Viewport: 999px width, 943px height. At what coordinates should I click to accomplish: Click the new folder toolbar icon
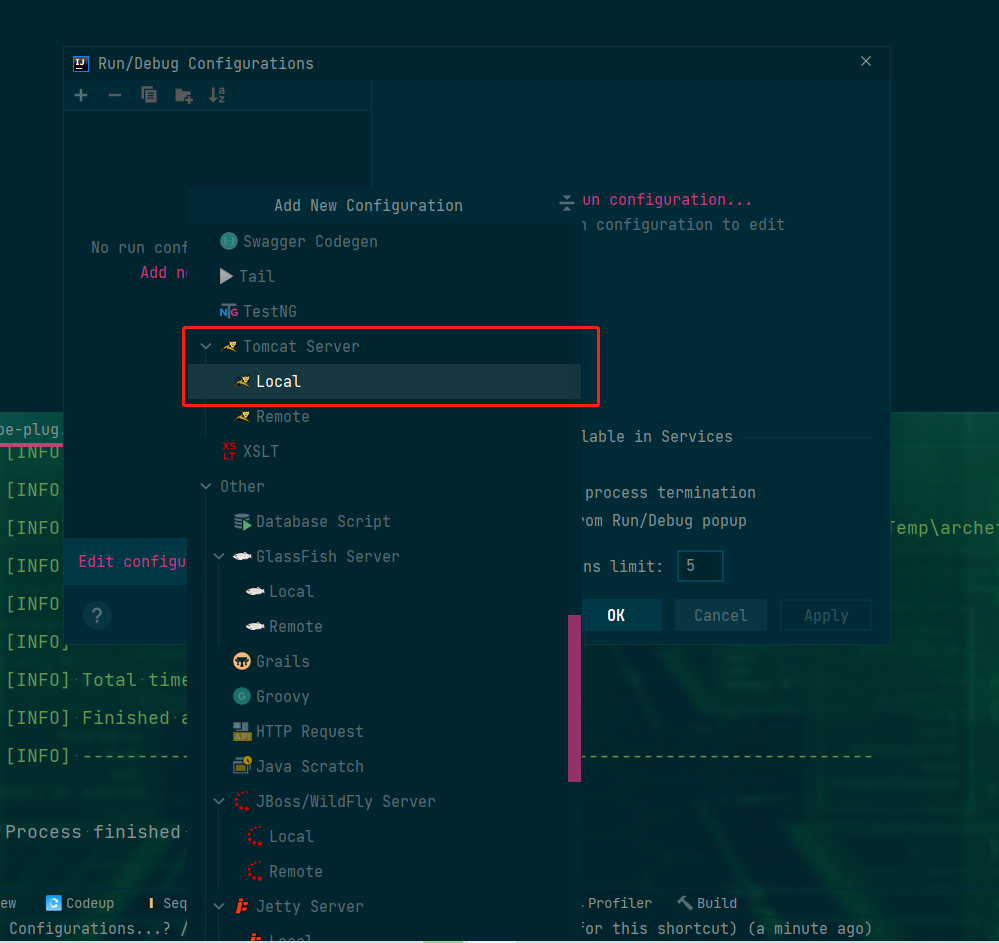click(183, 96)
